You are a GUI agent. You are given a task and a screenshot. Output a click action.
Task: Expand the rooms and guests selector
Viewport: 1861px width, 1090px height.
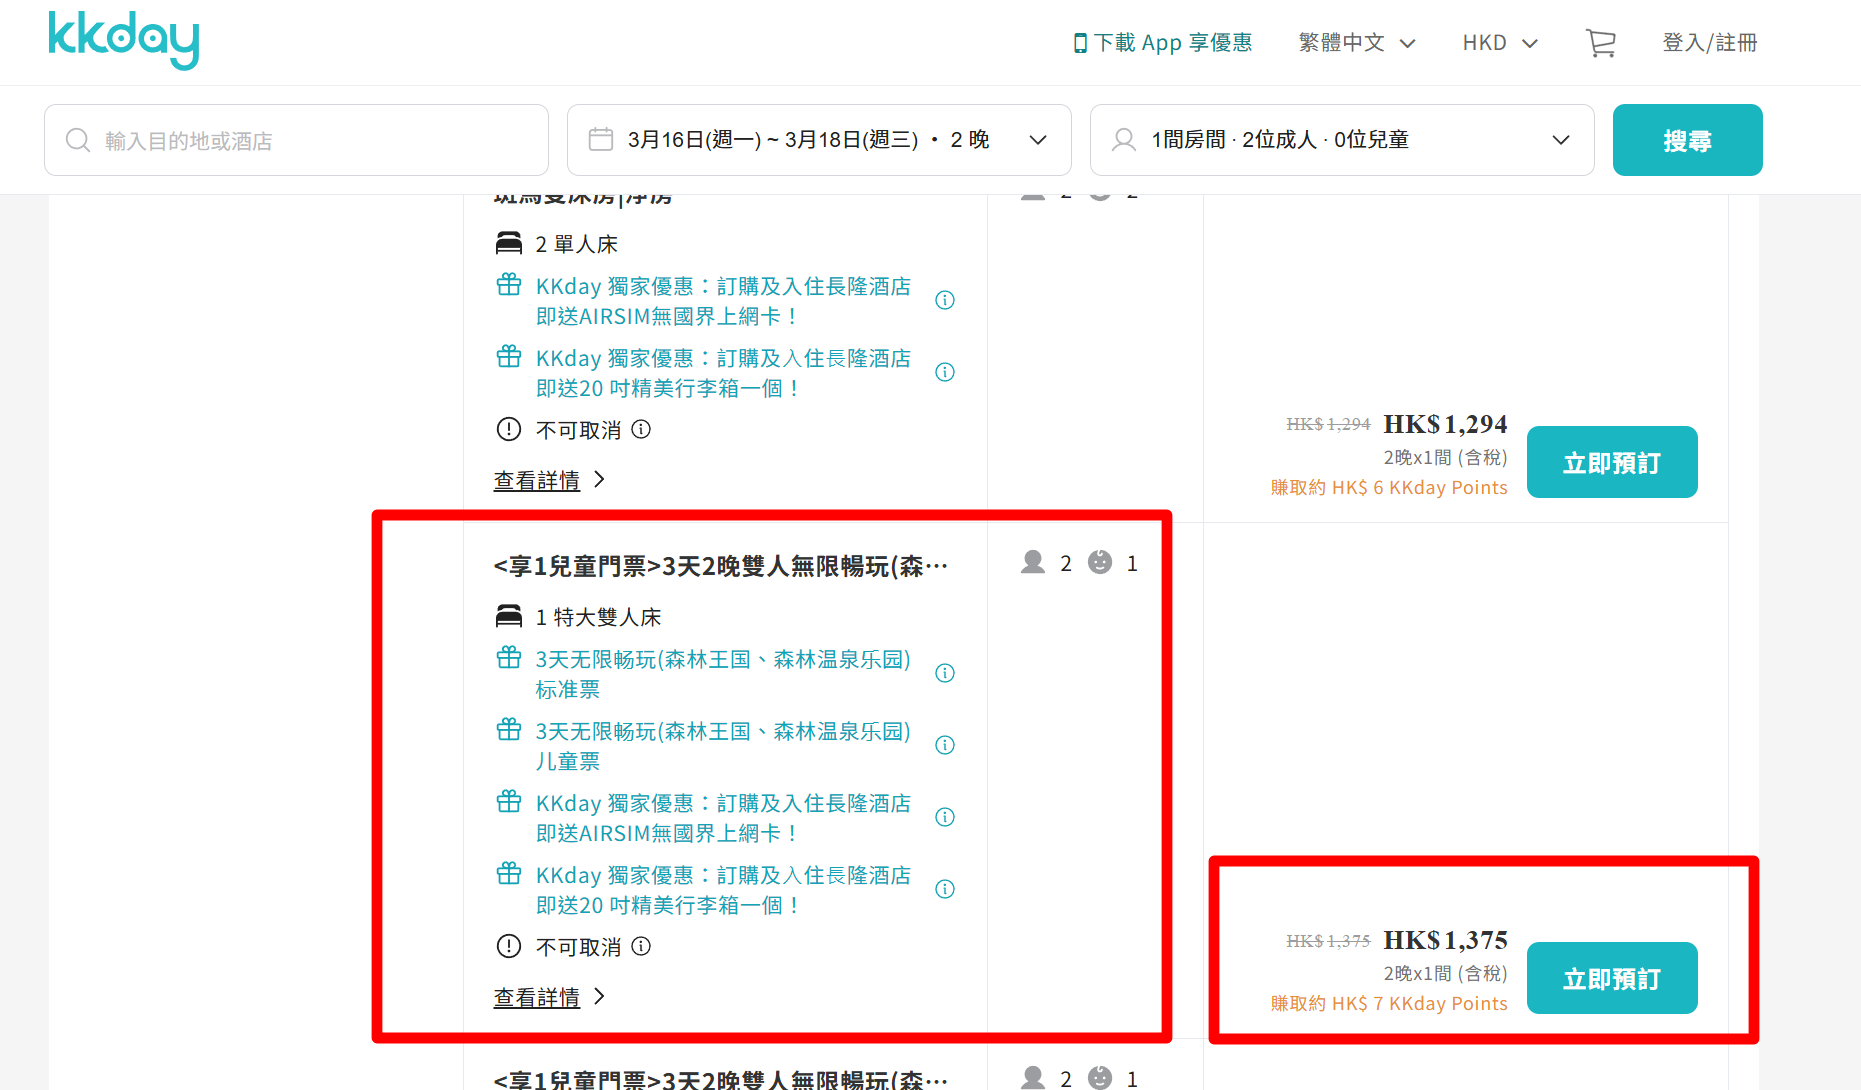[1341, 140]
